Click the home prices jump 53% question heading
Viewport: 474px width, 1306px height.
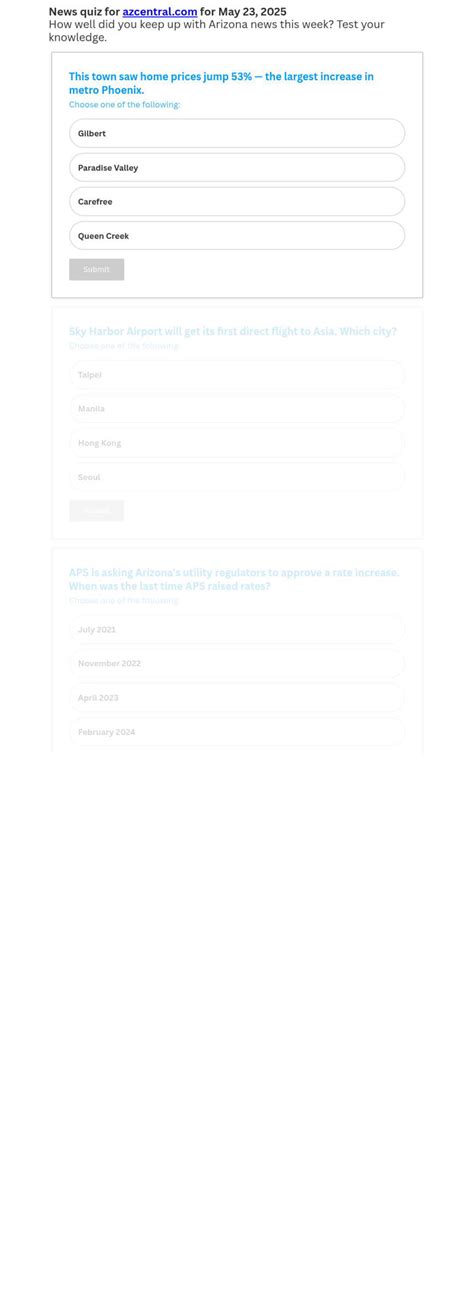coord(221,83)
